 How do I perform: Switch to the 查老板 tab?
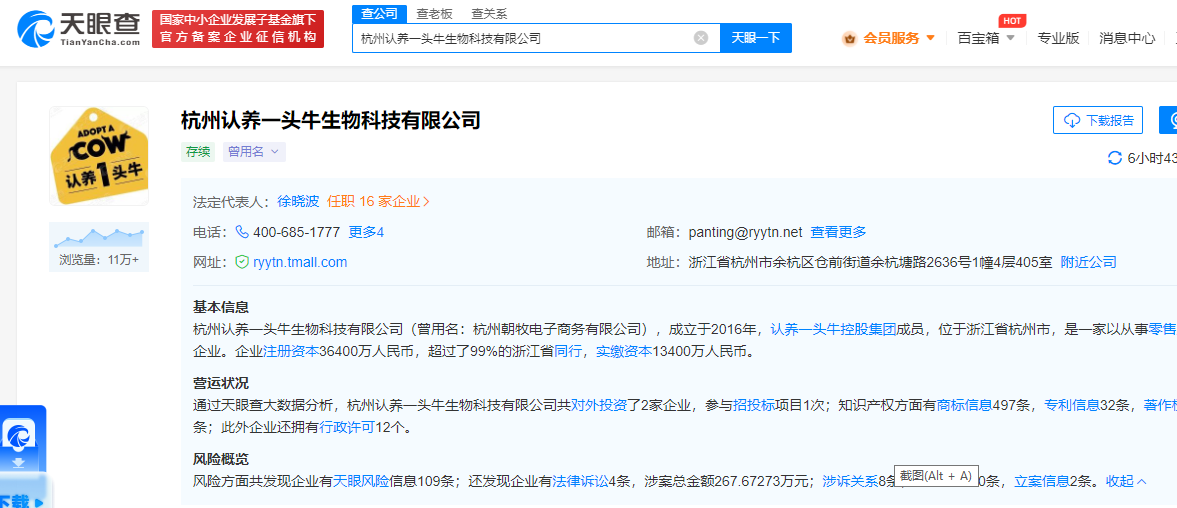point(433,14)
